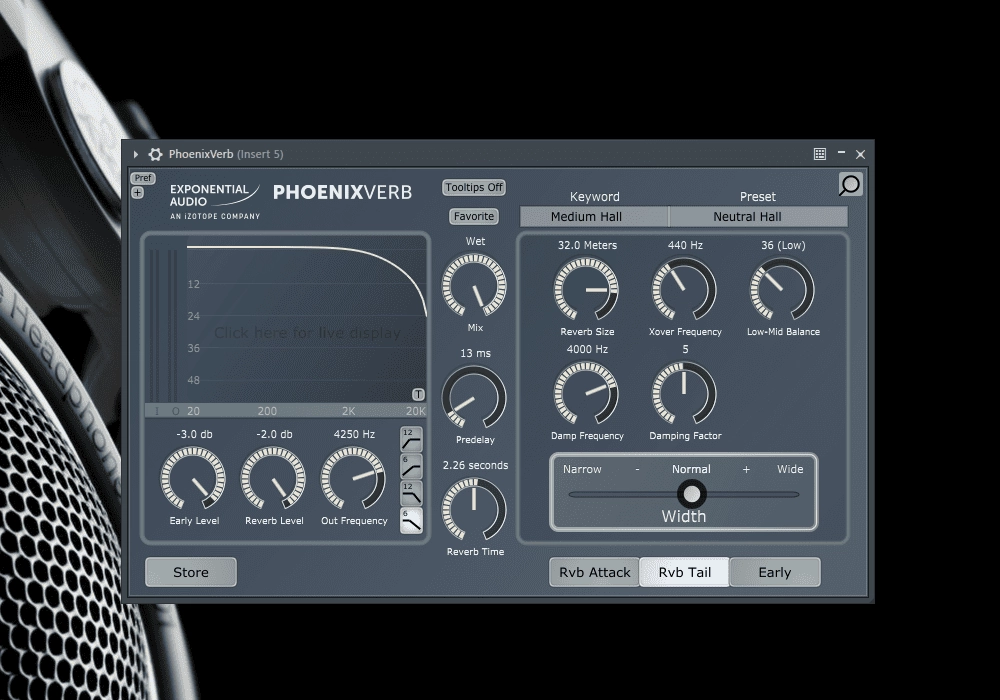
Task: Click the minus mark on Width scale
Action: tap(637, 470)
